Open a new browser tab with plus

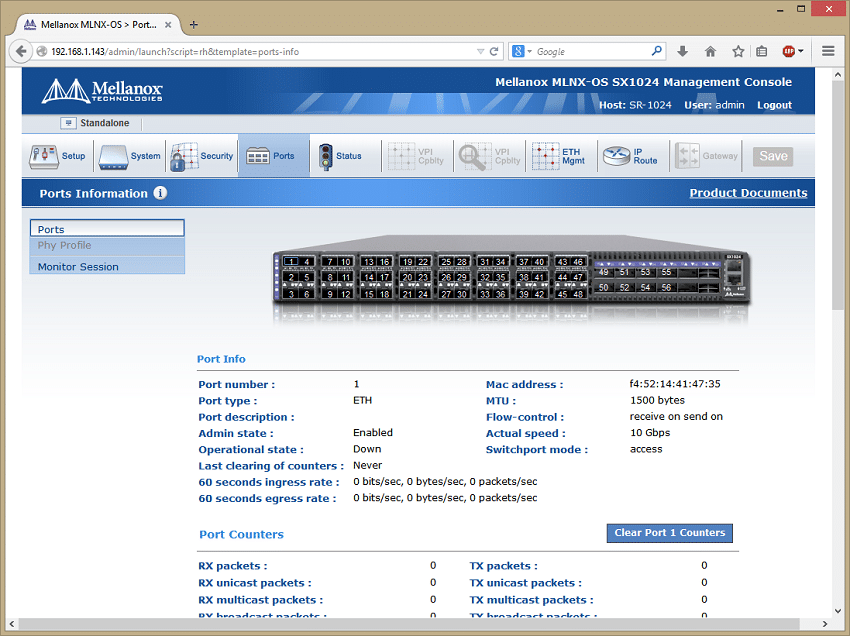(194, 25)
